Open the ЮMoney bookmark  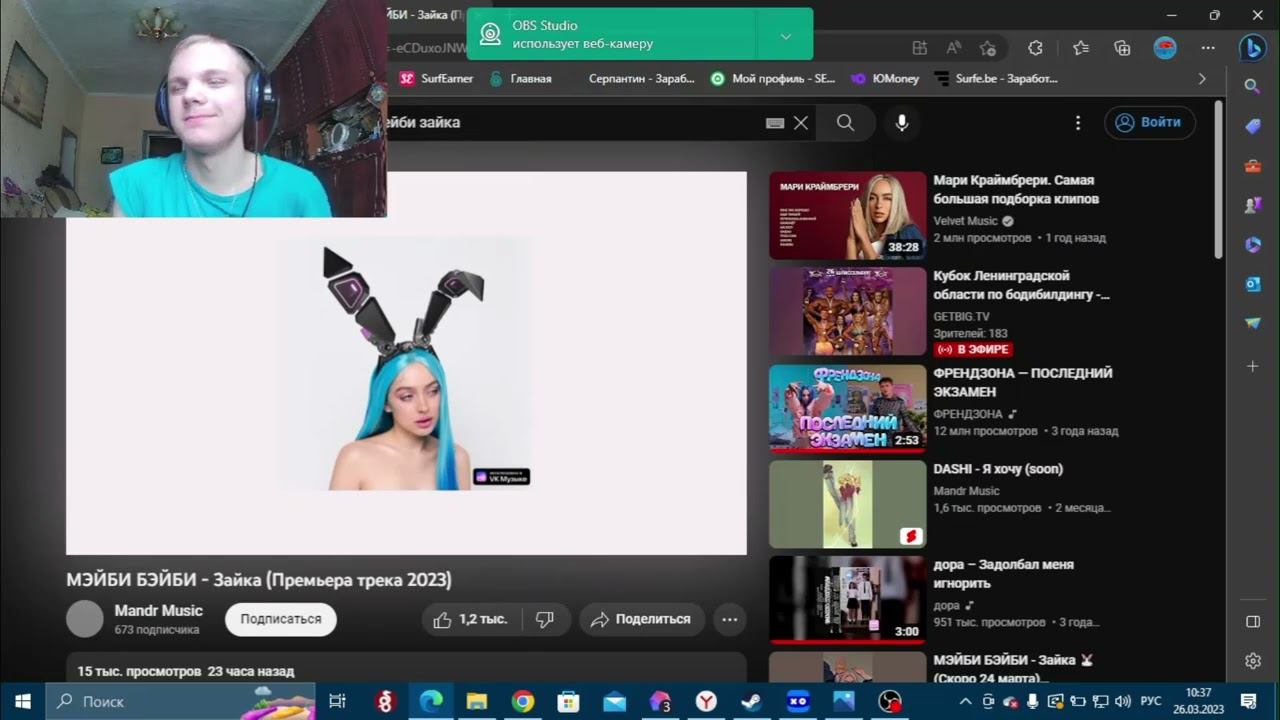point(887,79)
